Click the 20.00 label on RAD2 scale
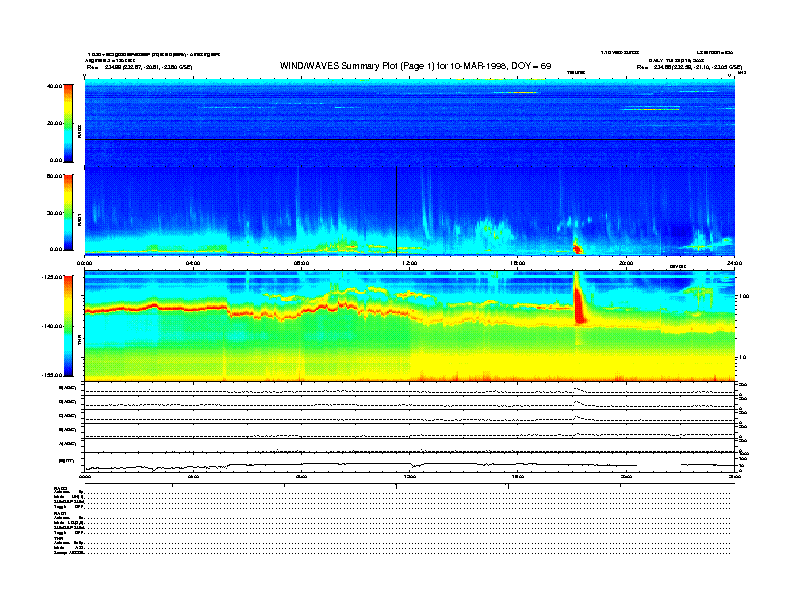The width and height of the screenshot is (792, 612). pyautogui.click(x=54, y=123)
